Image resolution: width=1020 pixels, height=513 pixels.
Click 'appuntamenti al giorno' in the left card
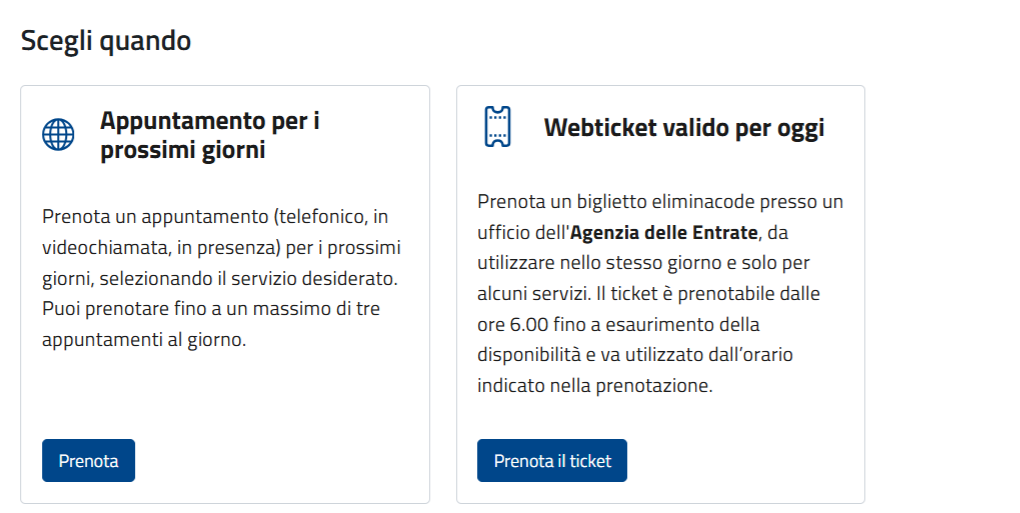click(x=144, y=339)
